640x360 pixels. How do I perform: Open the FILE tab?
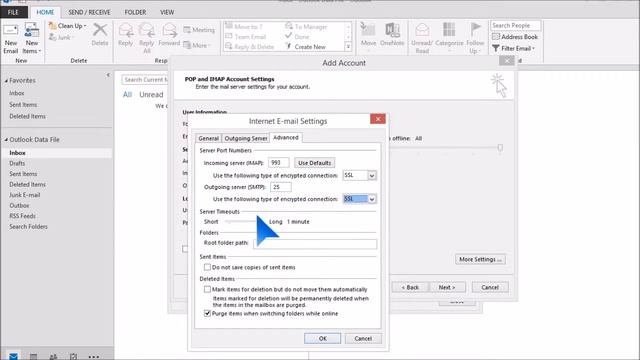click(13, 12)
